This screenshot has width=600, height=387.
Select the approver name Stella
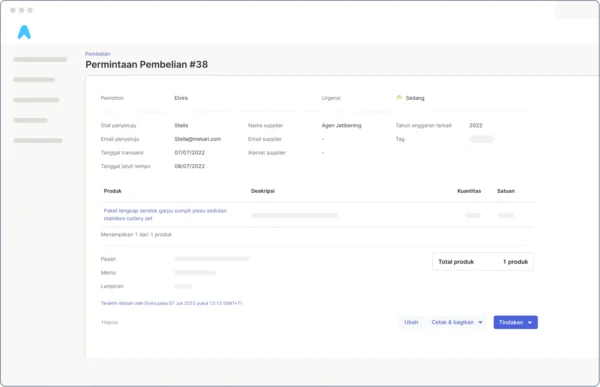tap(181, 125)
